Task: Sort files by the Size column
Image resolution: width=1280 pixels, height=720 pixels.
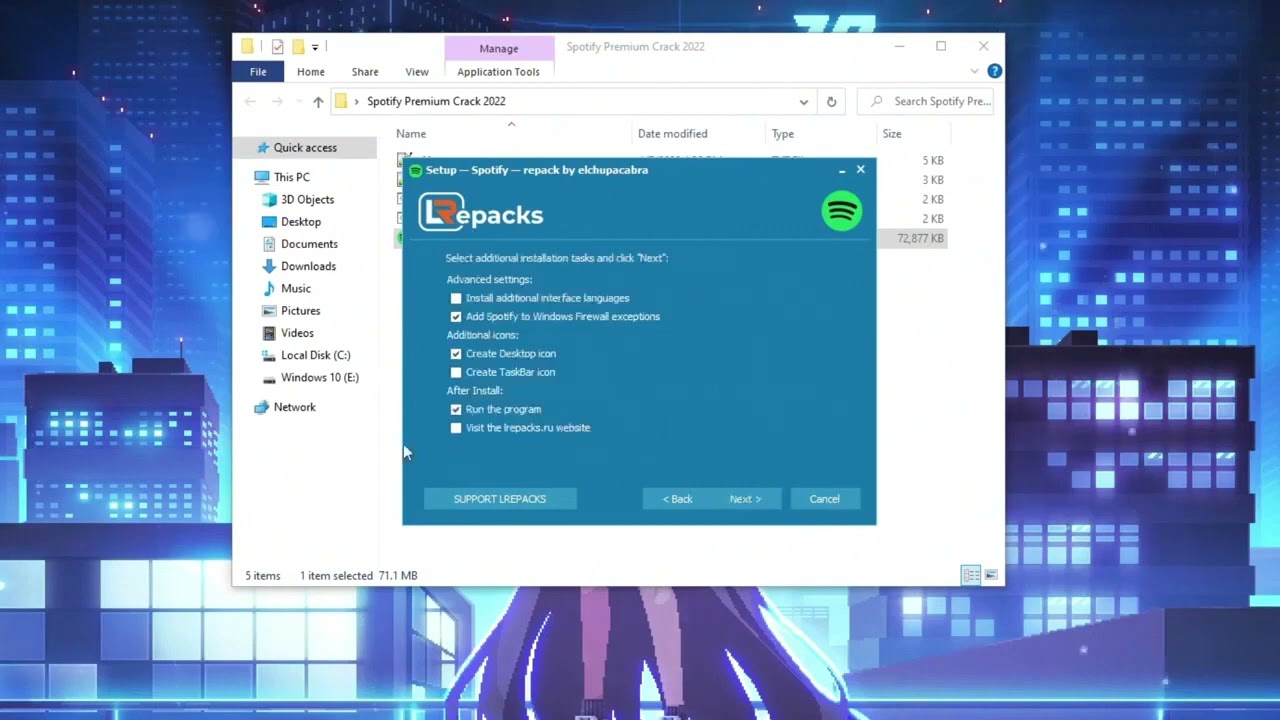Action: tap(892, 134)
